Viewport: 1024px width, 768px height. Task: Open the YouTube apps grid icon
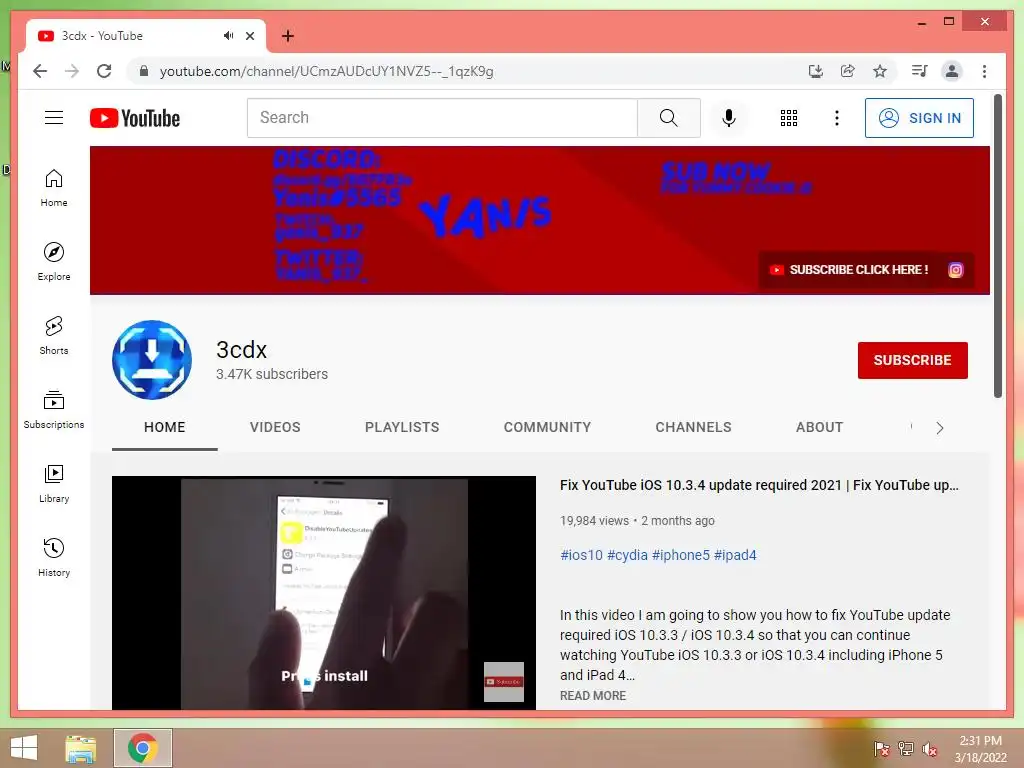click(x=789, y=118)
